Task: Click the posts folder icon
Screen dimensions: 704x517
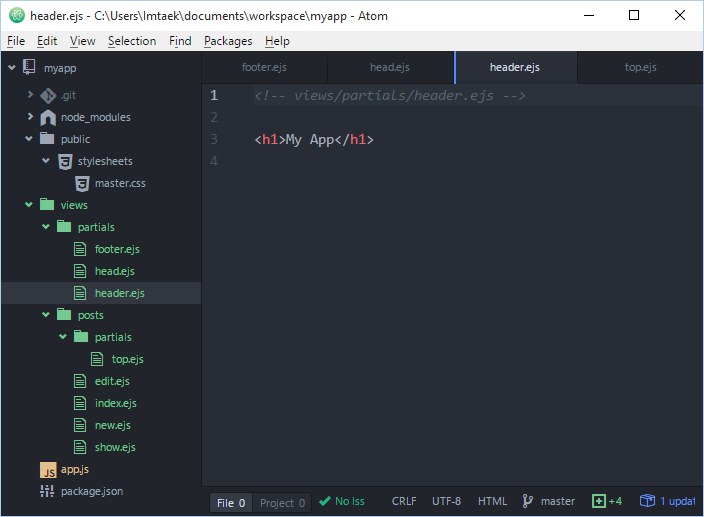Action: tap(64, 314)
